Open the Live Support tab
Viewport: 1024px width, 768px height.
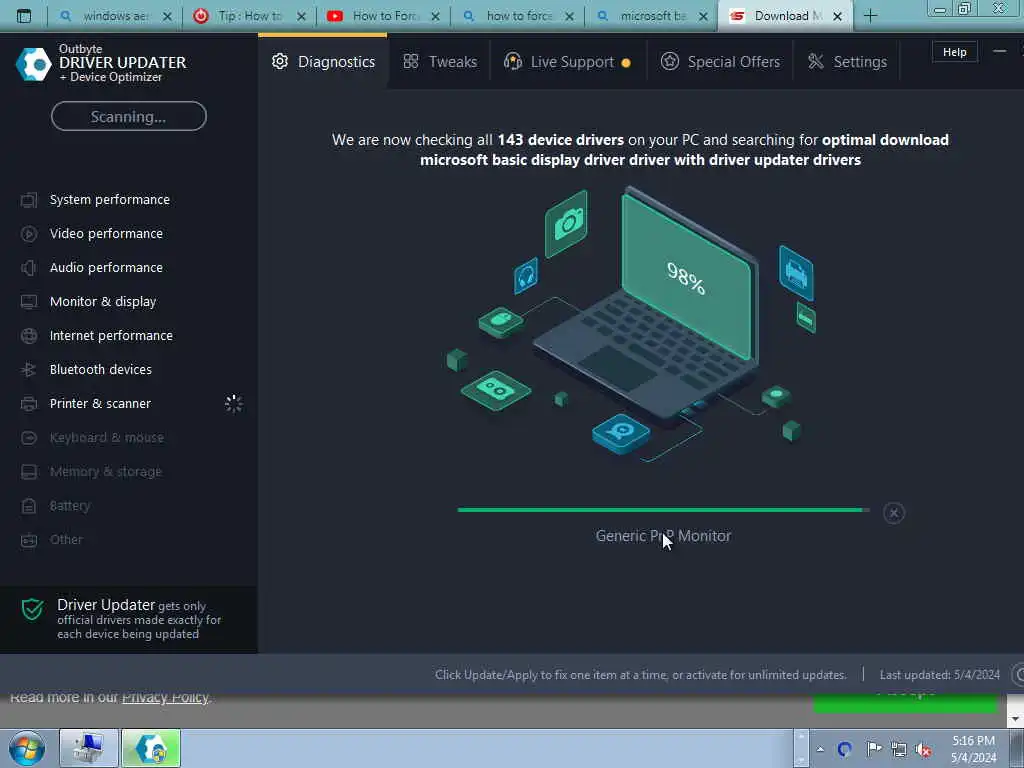tap(567, 61)
